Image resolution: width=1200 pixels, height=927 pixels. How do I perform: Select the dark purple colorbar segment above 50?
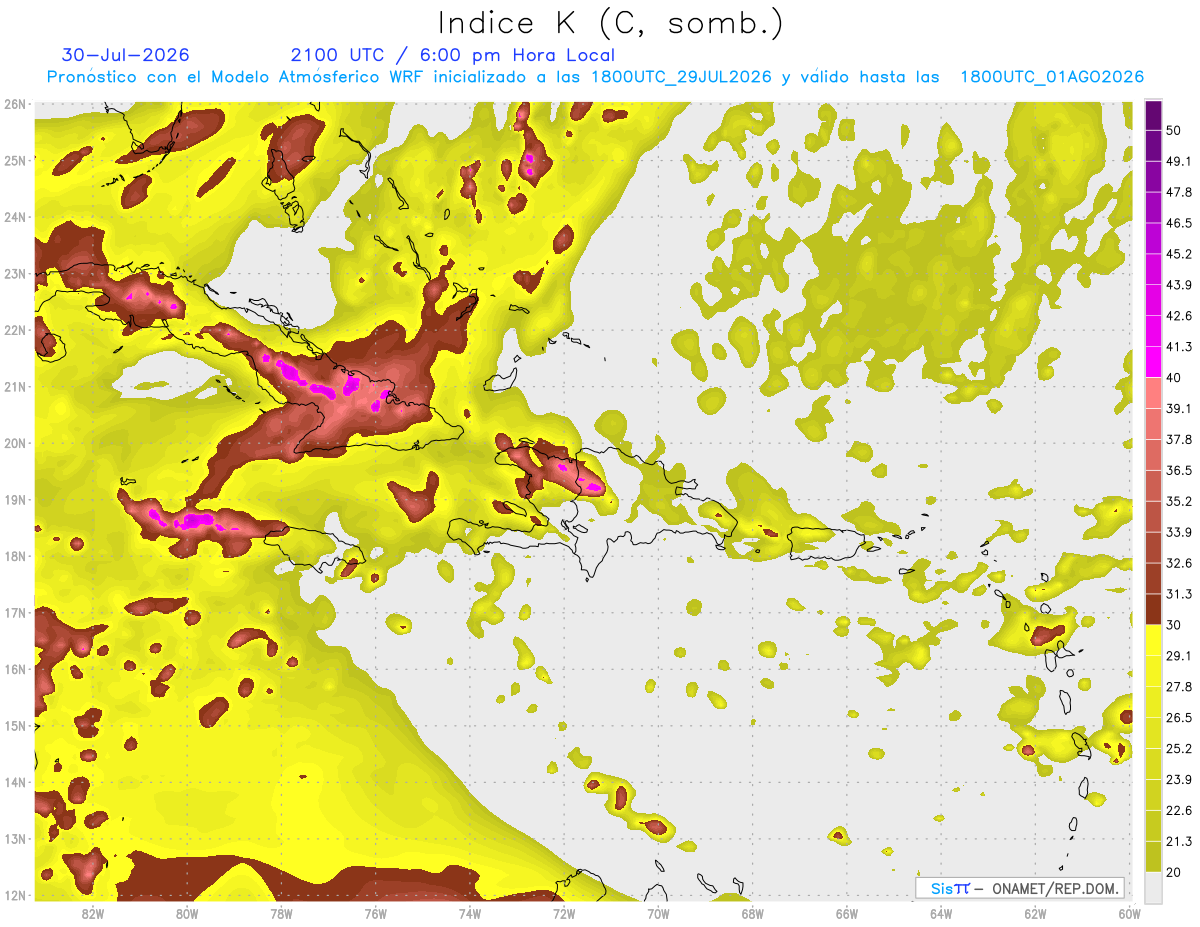point(1153,116)
